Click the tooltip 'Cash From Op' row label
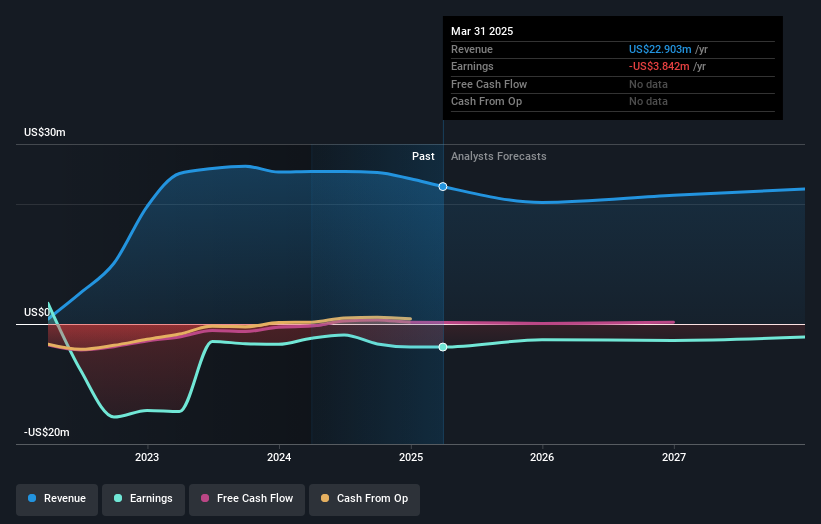This screenshot has height=524, width=821. 486,102
